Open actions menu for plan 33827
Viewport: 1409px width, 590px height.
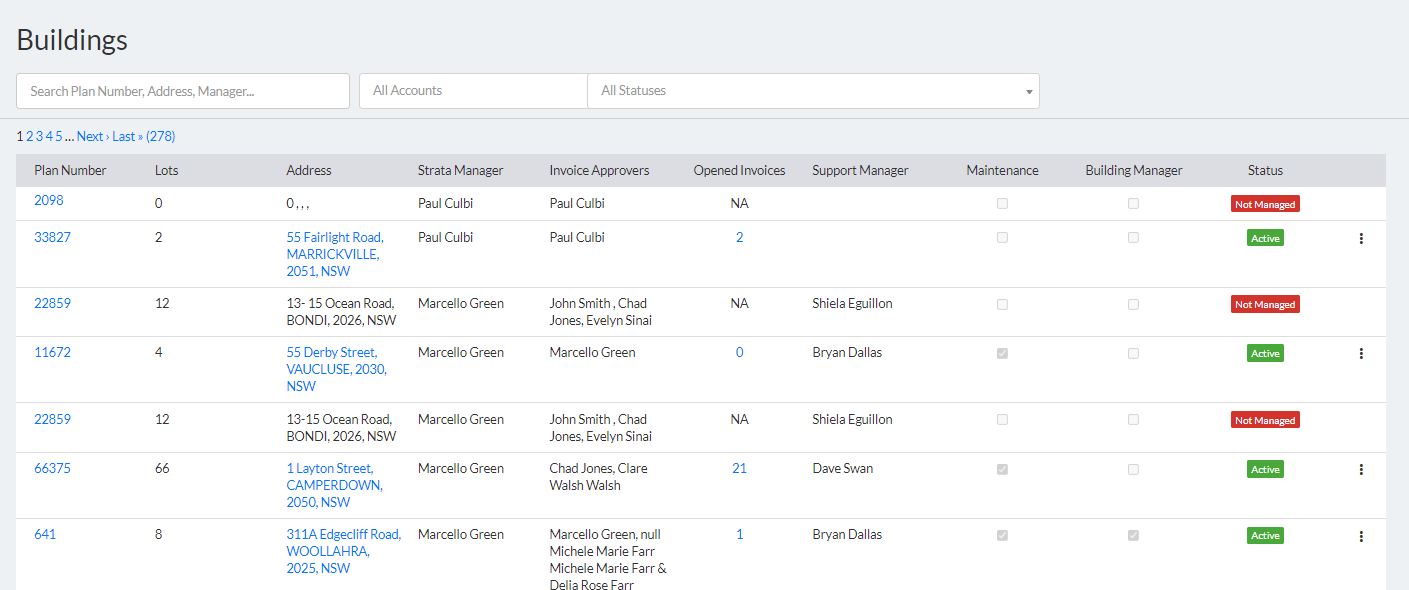click(1361, 239)
